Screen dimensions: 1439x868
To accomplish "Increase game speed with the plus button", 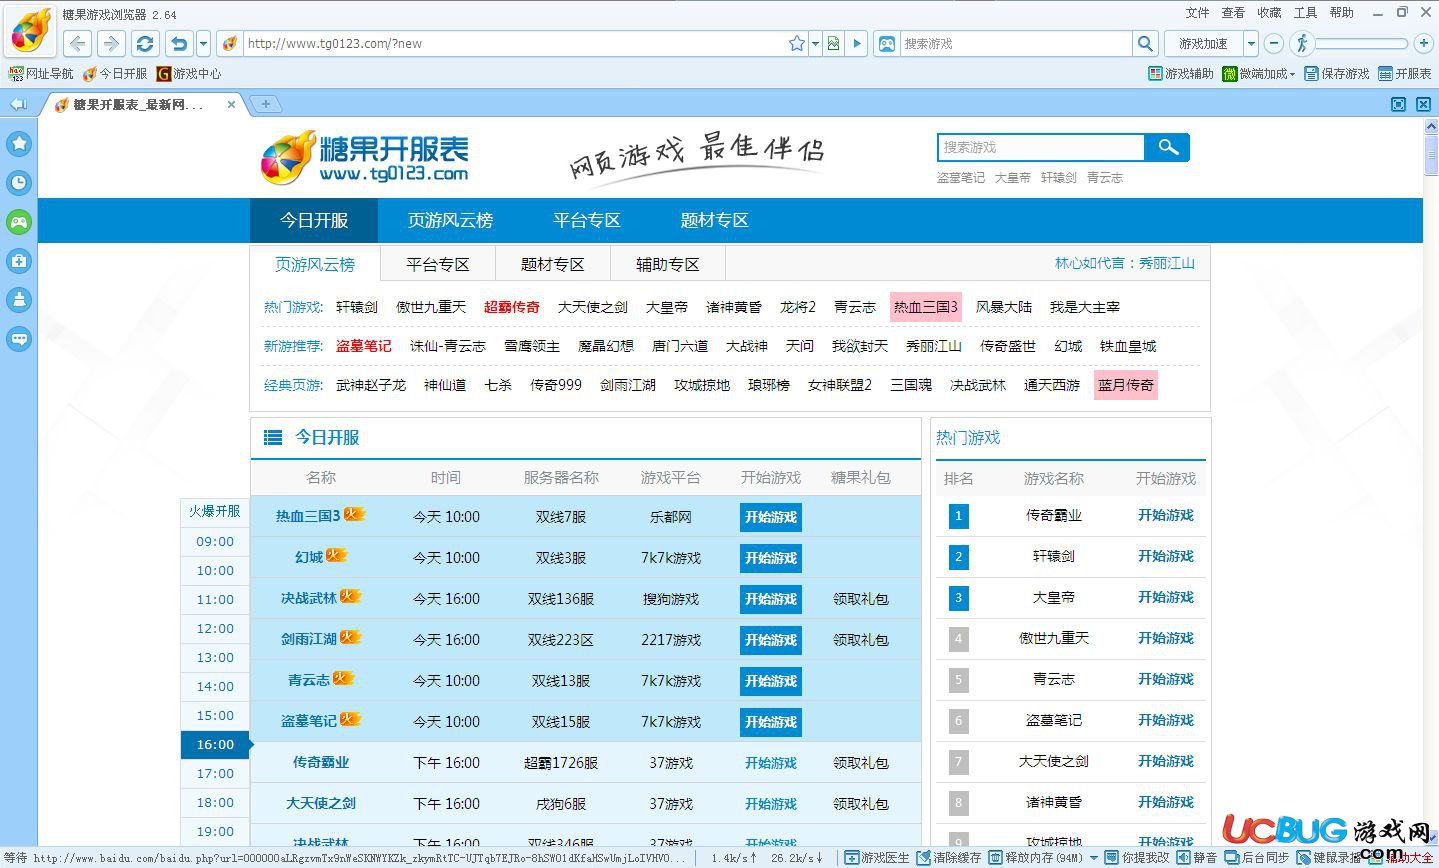I will (x=1424, y=43).
